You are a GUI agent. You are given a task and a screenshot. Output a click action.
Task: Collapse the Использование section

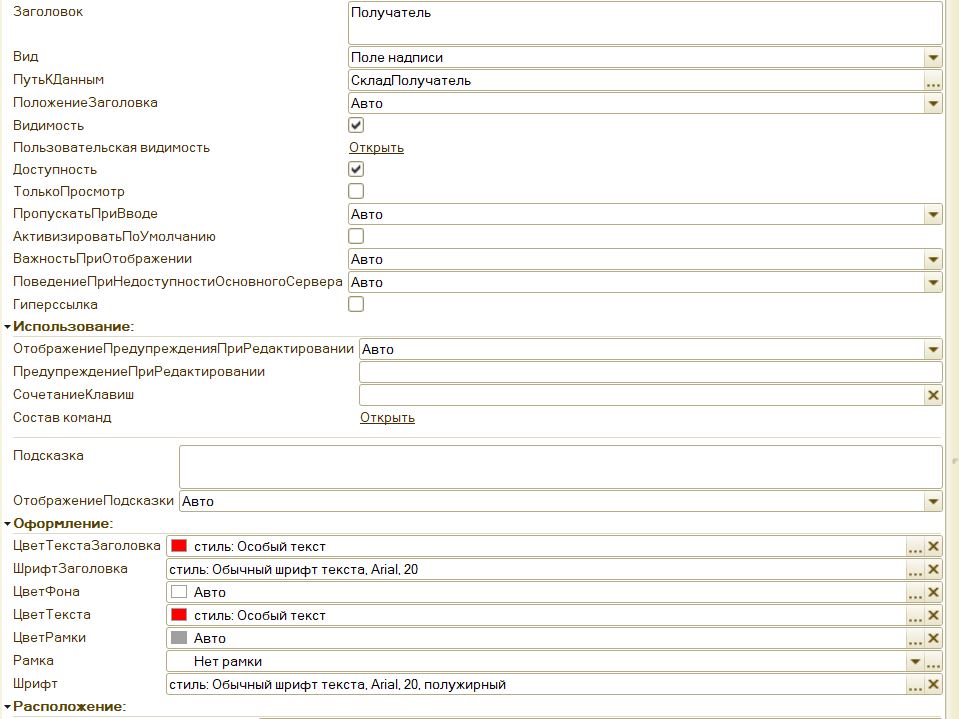(x=8, y=327)
